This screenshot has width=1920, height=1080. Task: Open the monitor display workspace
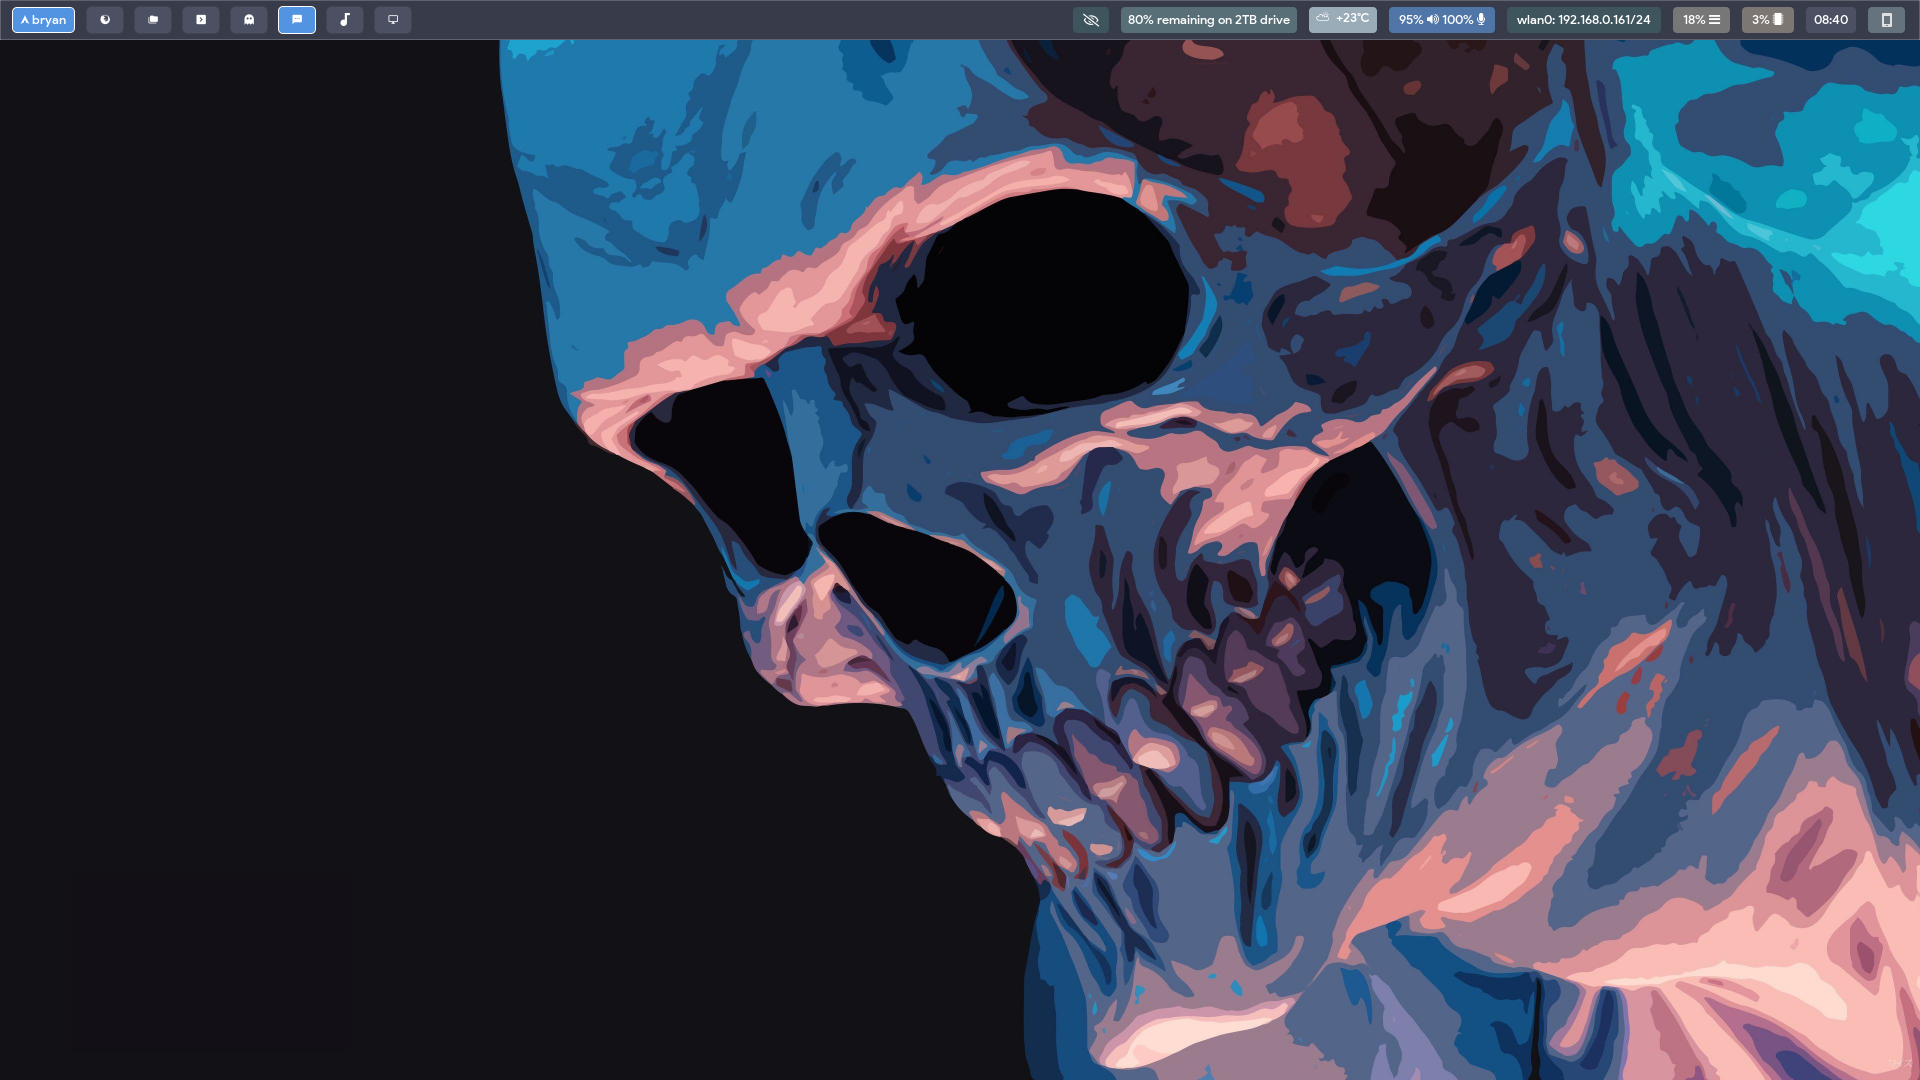tap(393, 20)
